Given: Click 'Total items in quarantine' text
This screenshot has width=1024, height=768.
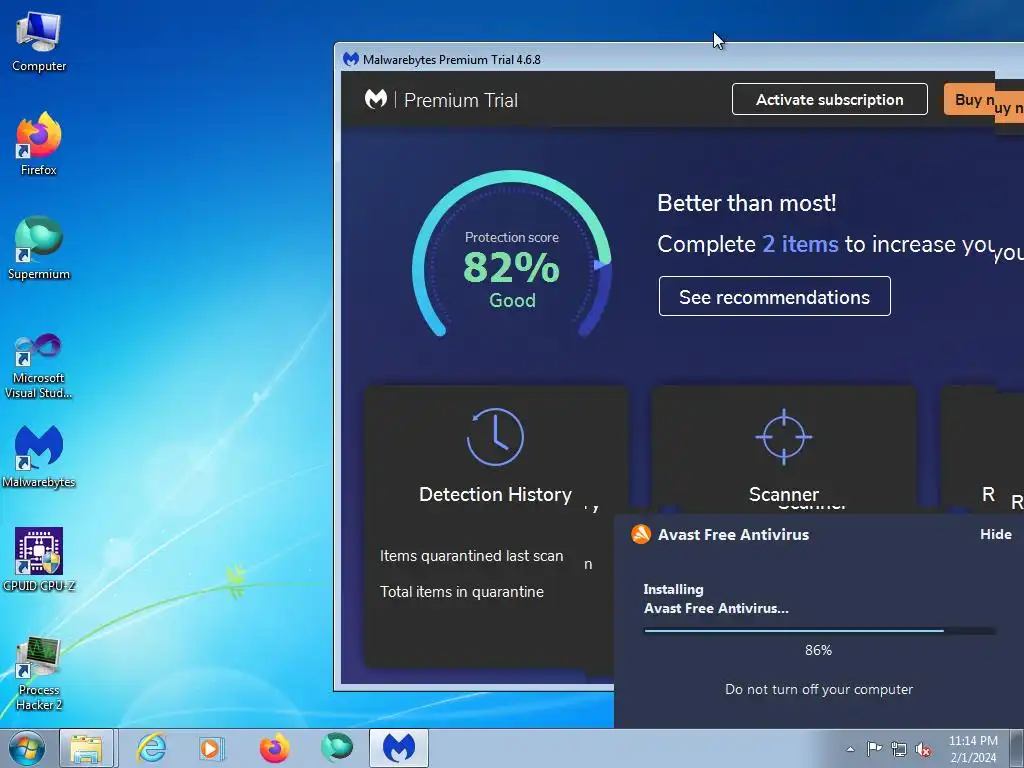Looking at the screenshot, I should point(462,592).
